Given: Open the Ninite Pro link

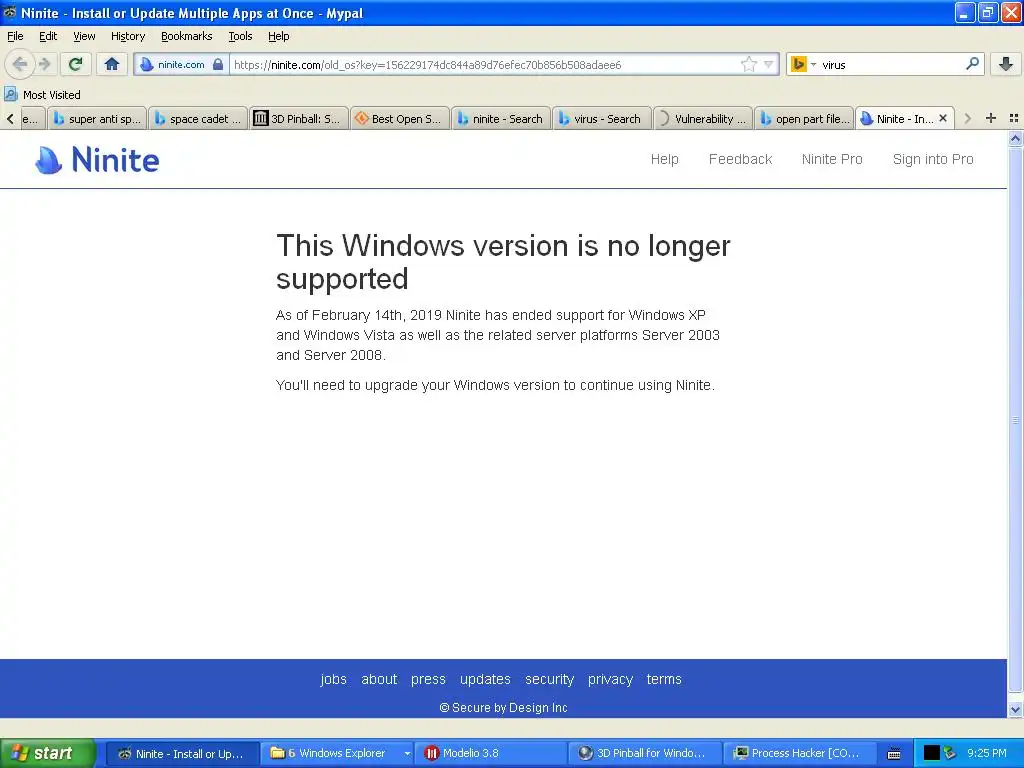Looking at the screenshot, I should point(832,159).
